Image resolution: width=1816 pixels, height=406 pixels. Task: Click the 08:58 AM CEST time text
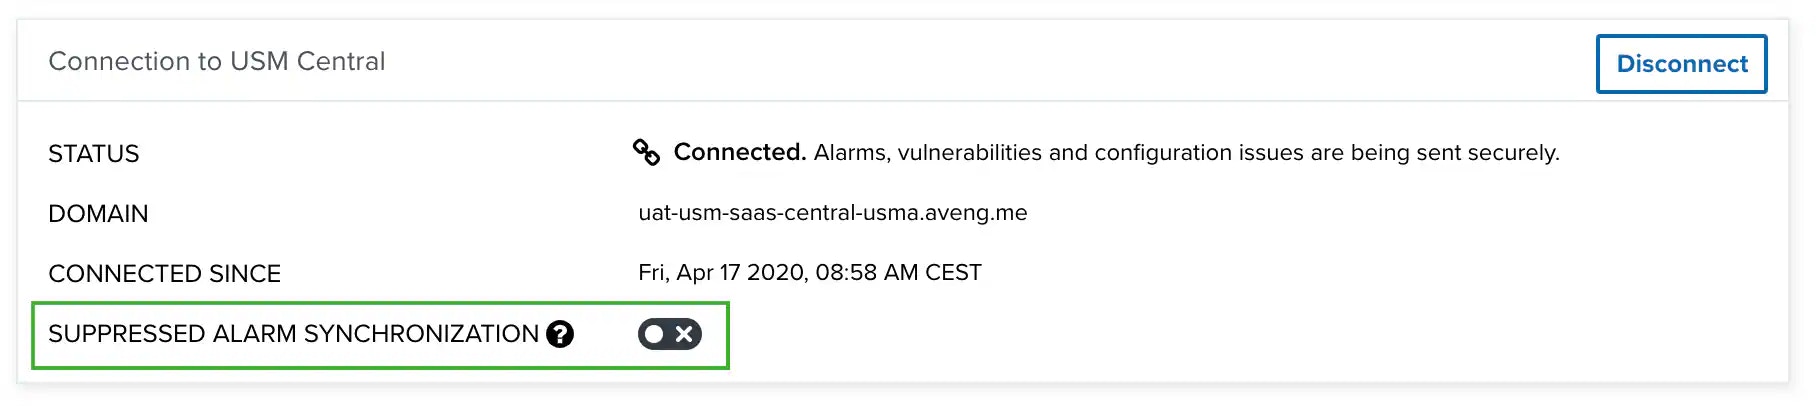(x=899, y=273)
